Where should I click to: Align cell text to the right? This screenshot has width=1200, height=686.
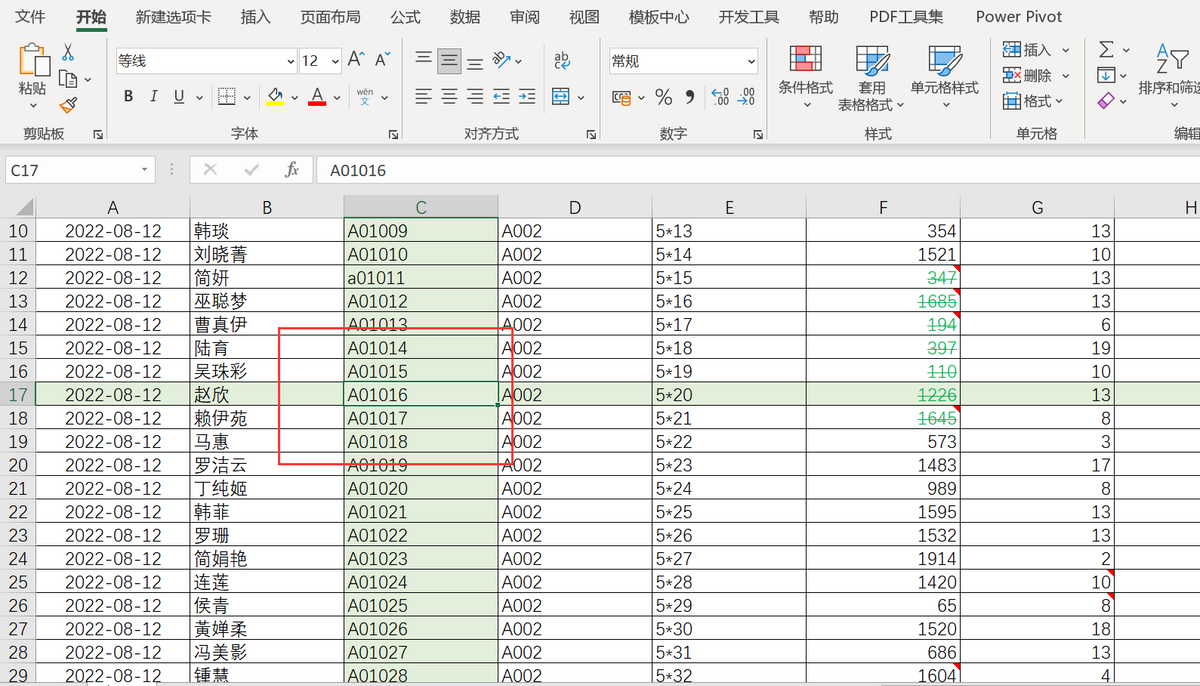[475, 97]
